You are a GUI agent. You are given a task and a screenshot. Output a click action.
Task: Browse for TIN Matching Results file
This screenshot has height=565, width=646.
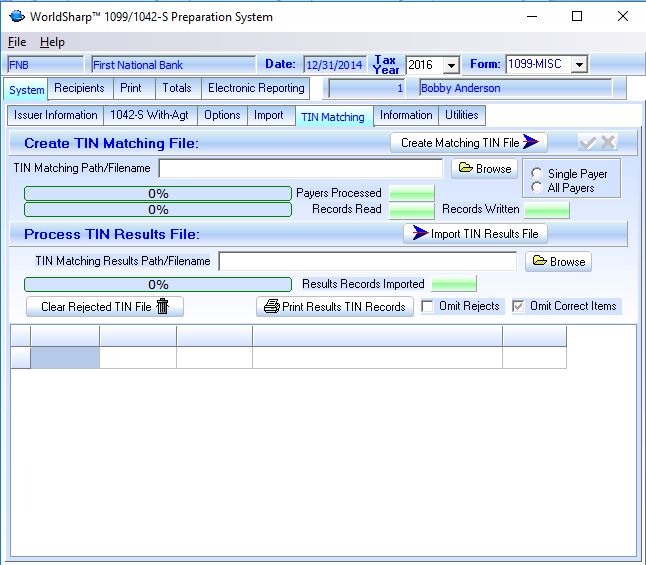558,262
